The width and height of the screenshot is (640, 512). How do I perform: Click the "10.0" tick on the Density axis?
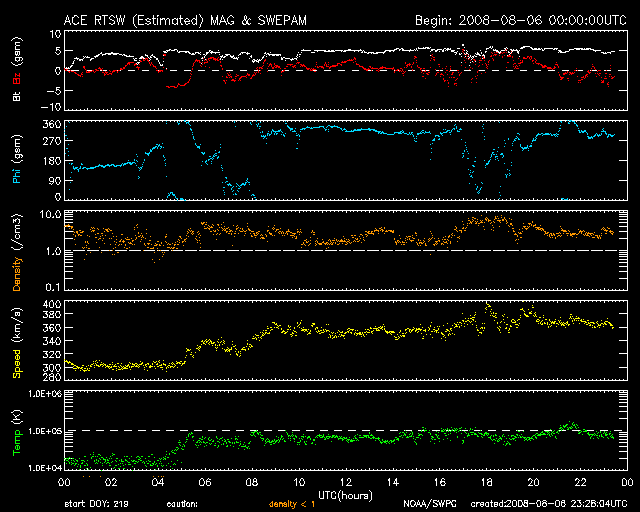(x=53, y=215)
